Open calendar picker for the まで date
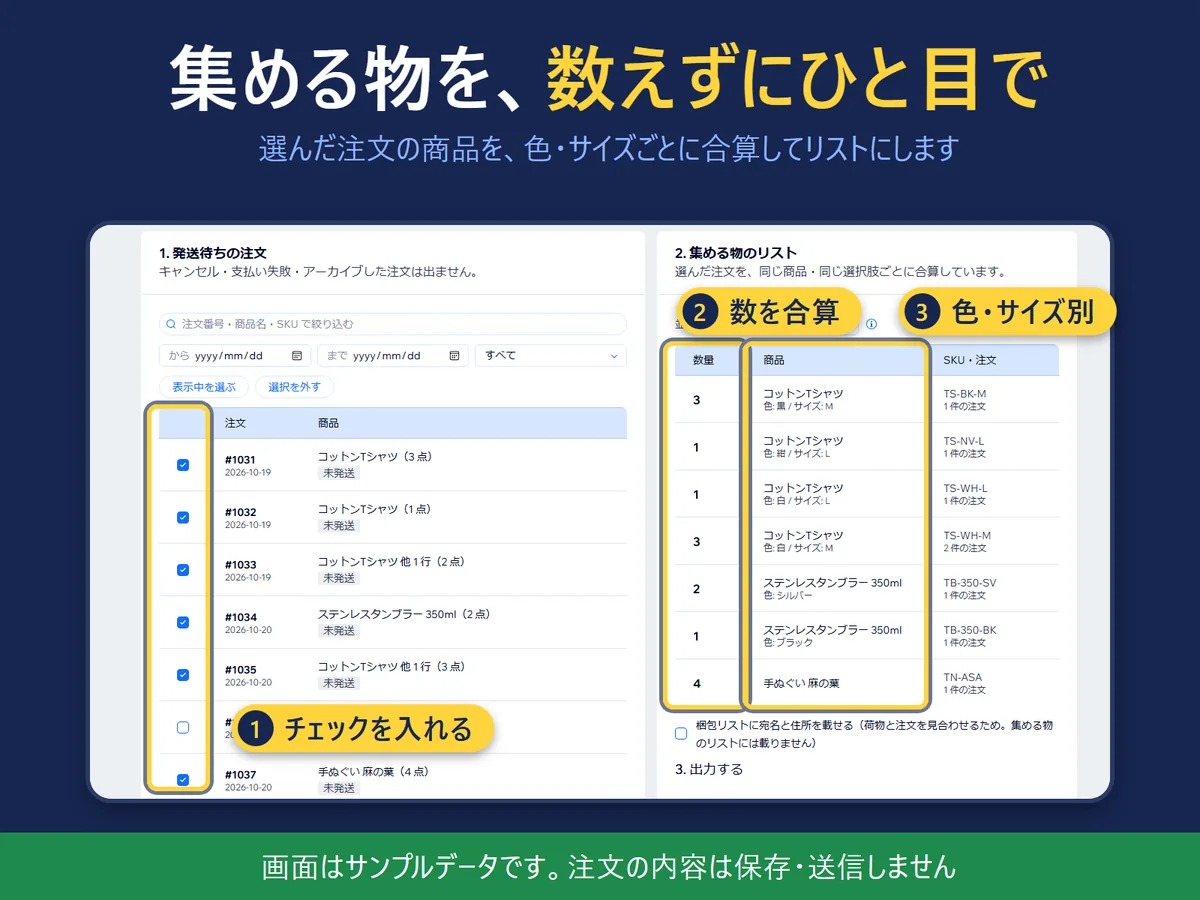This screenshot has height=900, width=1200. [x=454, y=356]
